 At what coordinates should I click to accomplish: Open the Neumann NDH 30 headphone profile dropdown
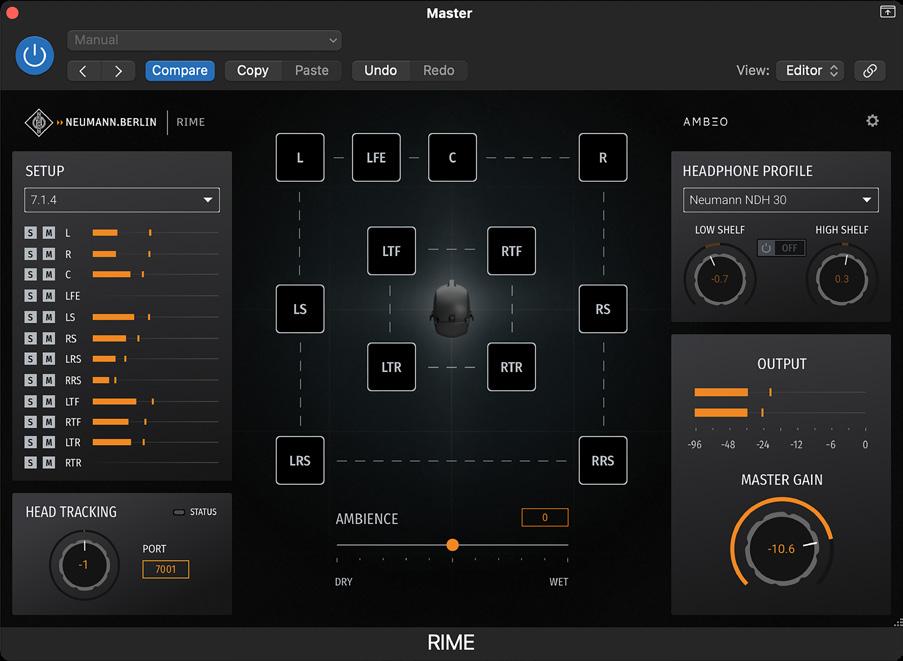coord(780,200)
